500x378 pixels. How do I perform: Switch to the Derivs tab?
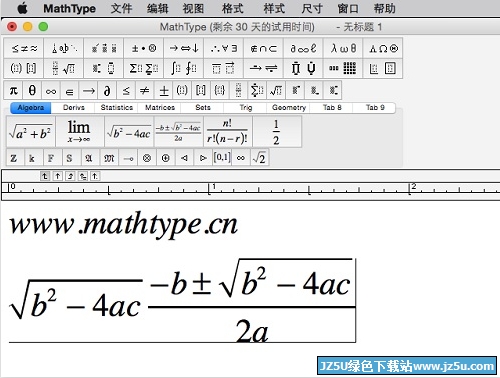[74, 107]
